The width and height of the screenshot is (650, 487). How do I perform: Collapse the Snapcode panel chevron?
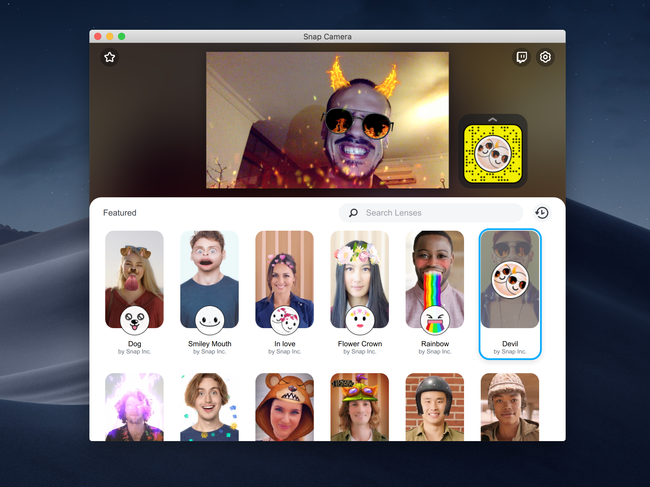point(492,119)
